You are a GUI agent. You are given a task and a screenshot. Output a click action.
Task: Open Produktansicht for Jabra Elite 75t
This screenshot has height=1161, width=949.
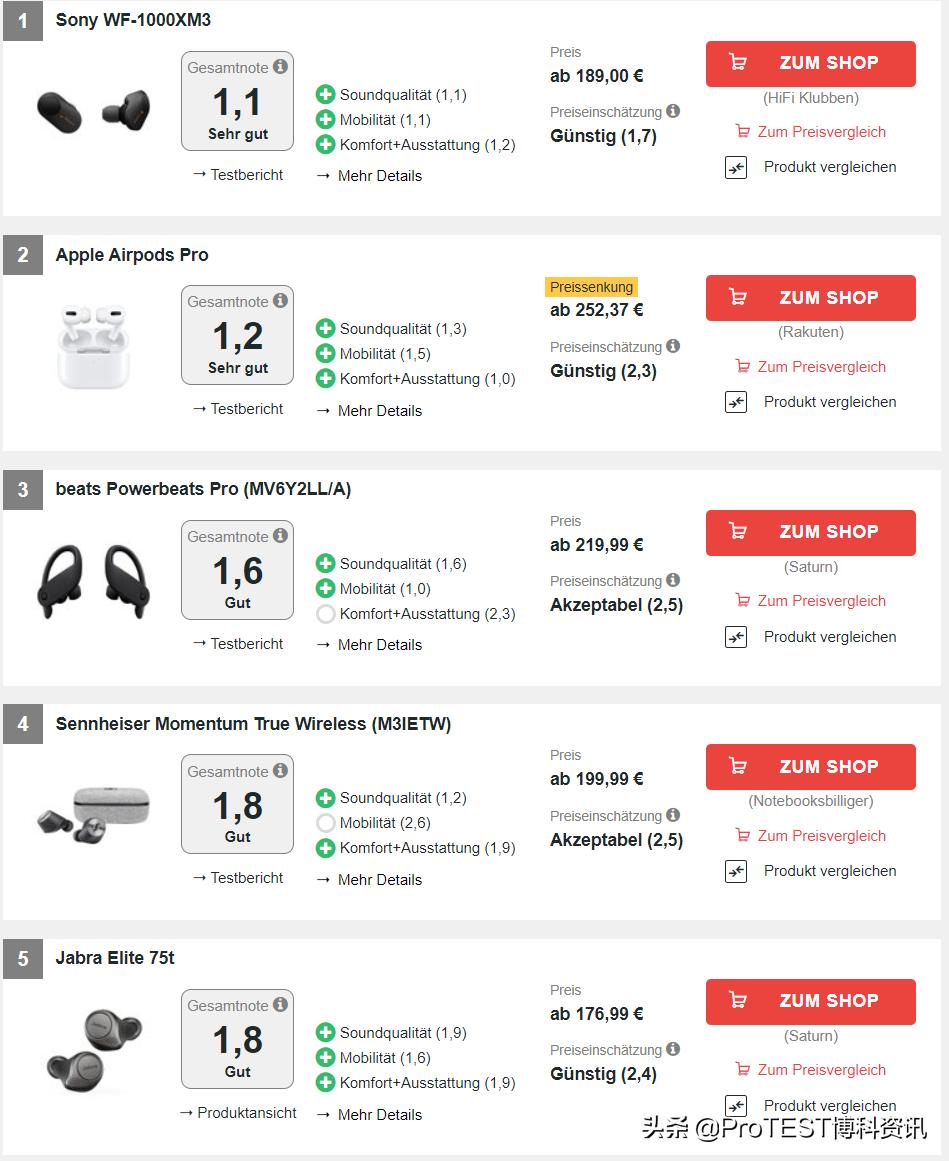[x=238, y=1113]
